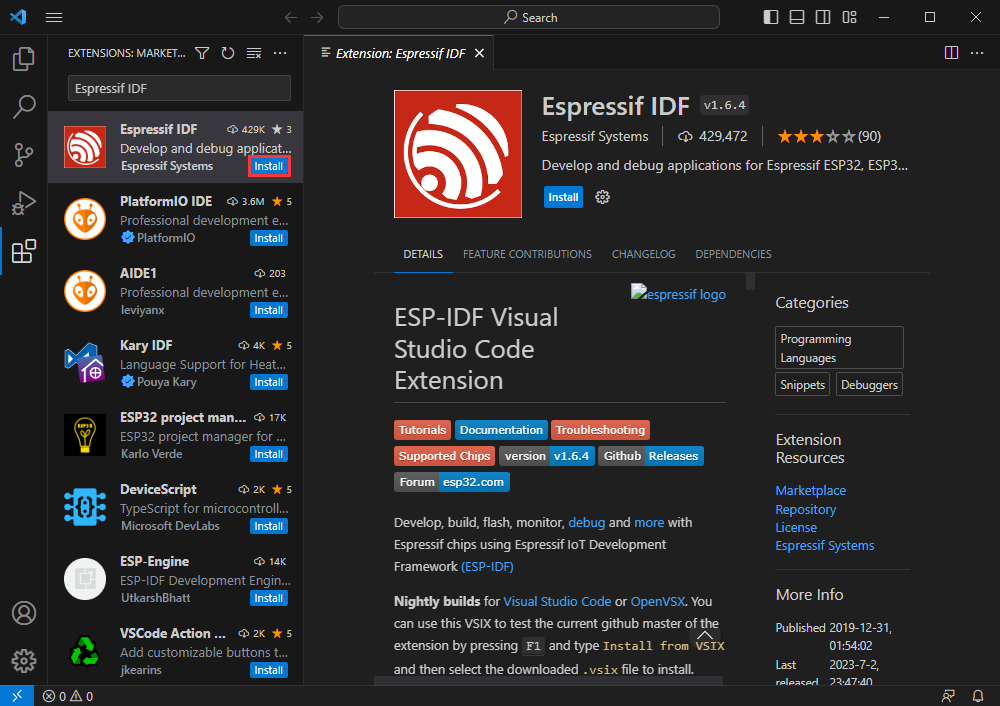
Task: Install the AIDE1 extension
Action: 268,310
